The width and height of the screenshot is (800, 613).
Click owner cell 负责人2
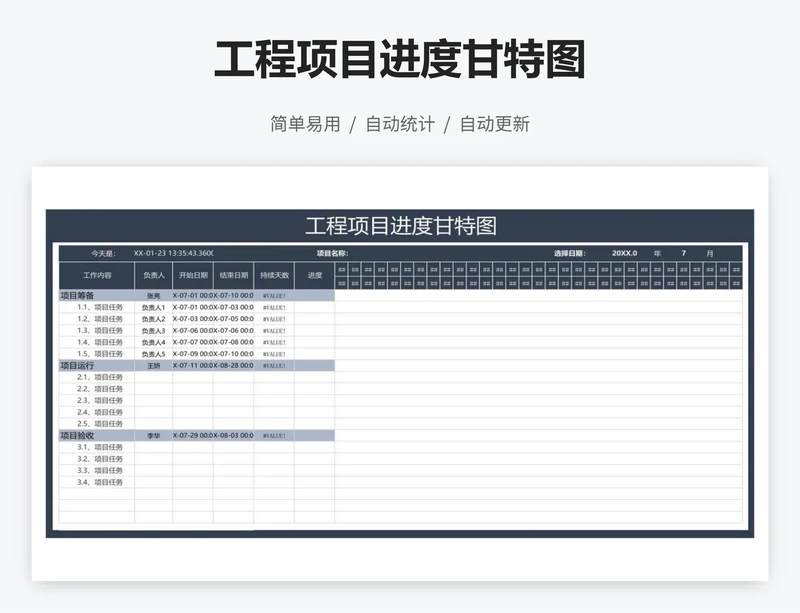pyautogui.click(x=154, y=320)
